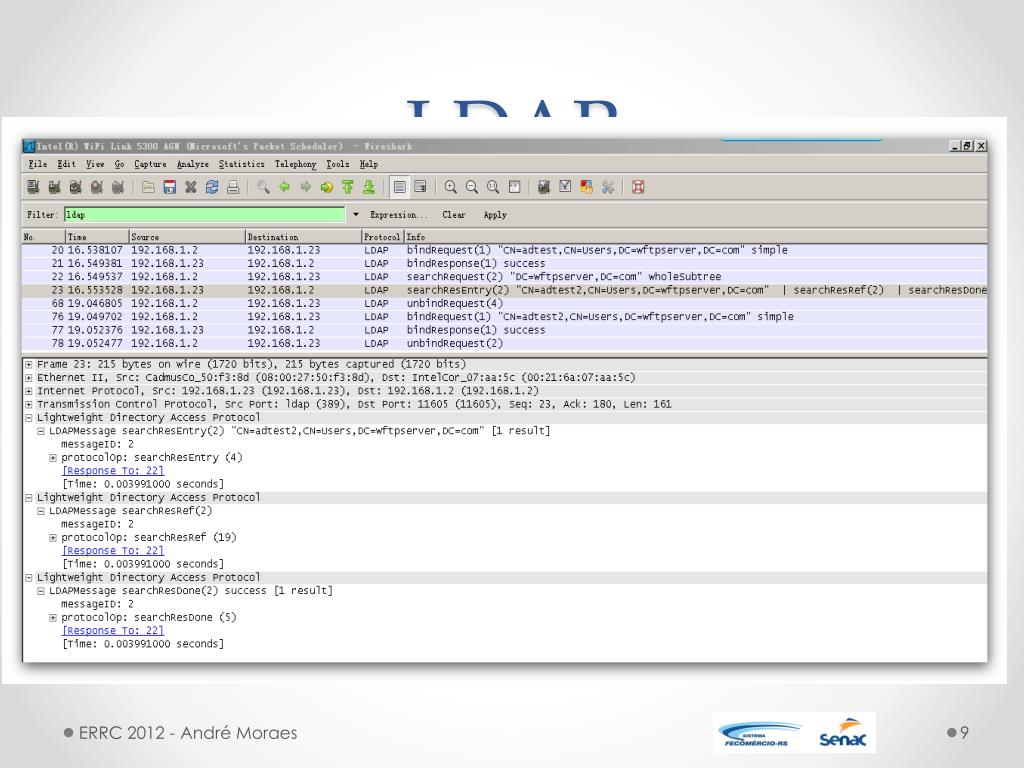
Task: Restart the running capture icon
Action: coord(118,187)
